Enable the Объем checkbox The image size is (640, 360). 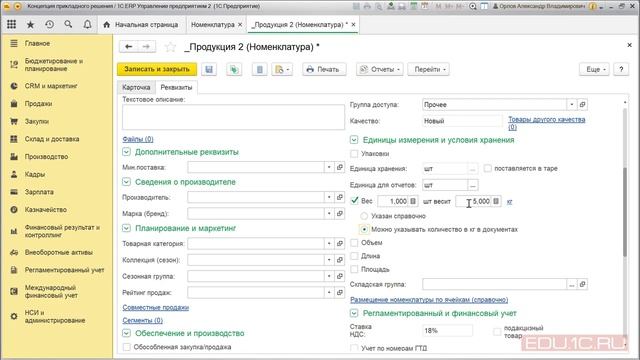click(x=354, y=242)
